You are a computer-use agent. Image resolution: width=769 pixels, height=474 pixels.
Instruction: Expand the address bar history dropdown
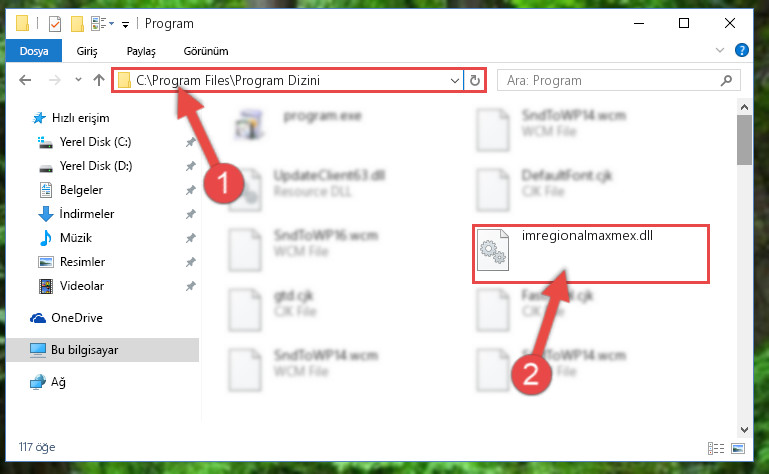[455, 80]
